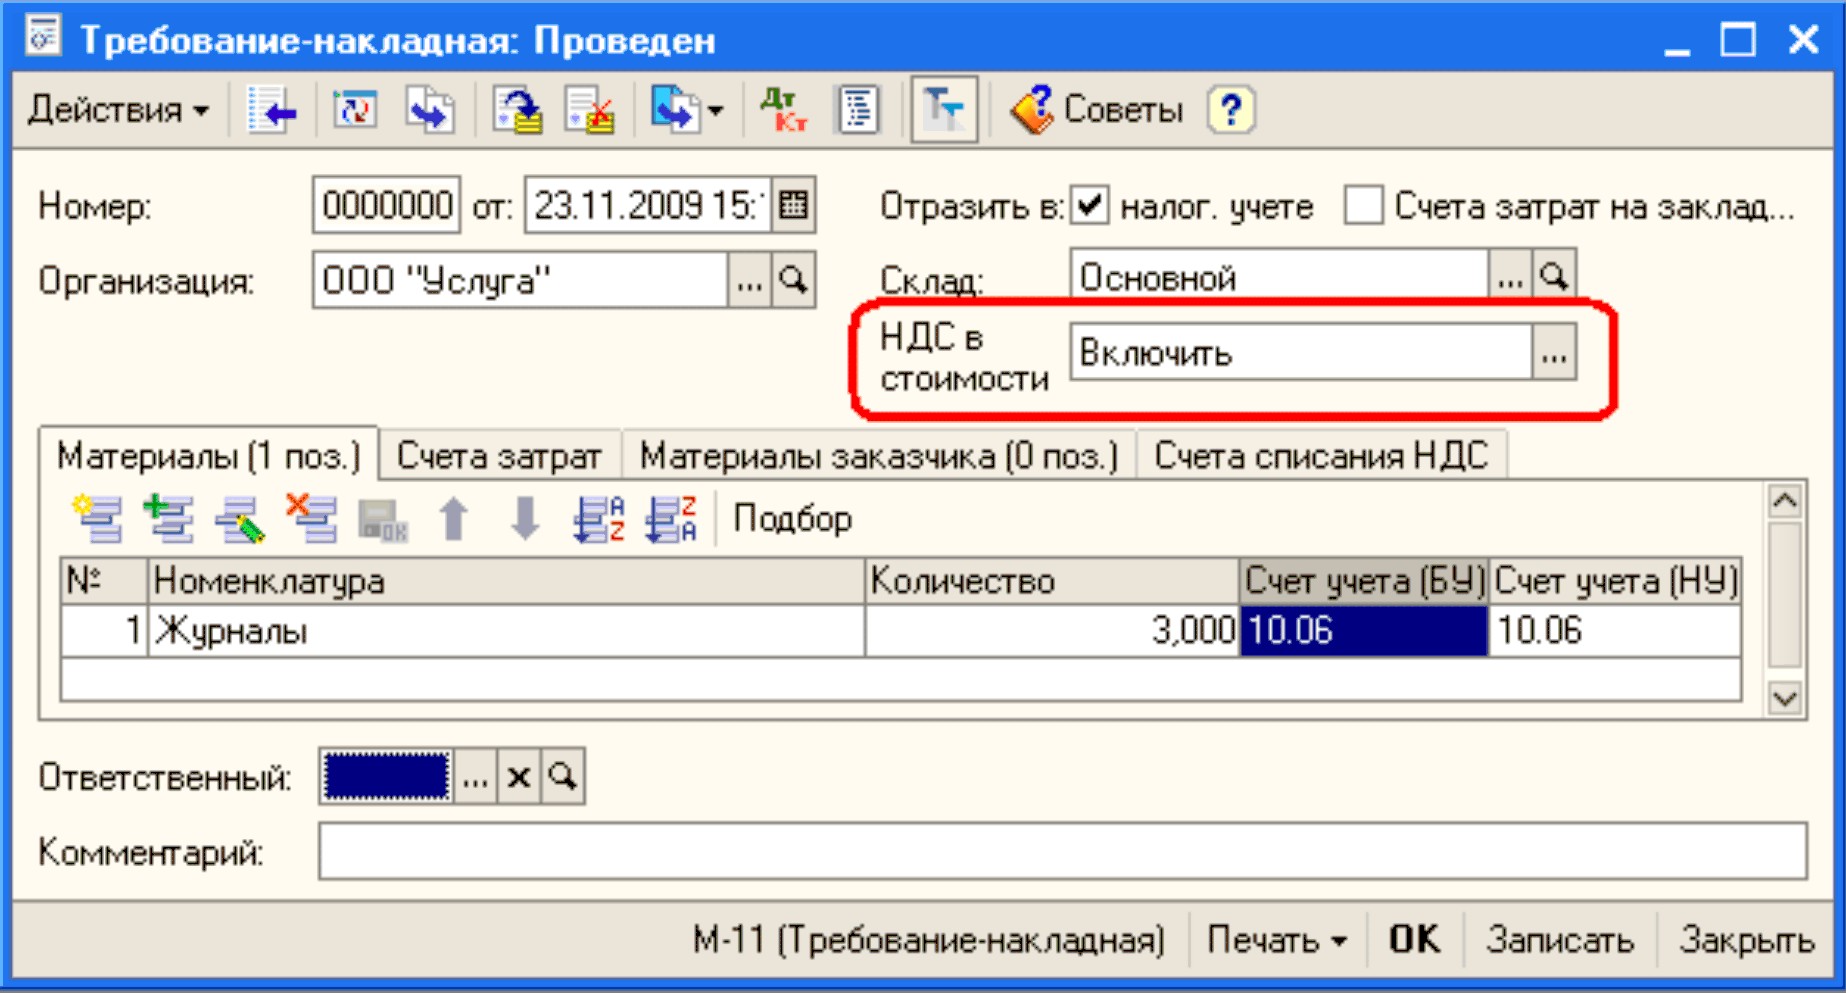Click the delete row icon with red X
The image size is (1846, 993).
(311, 518)
